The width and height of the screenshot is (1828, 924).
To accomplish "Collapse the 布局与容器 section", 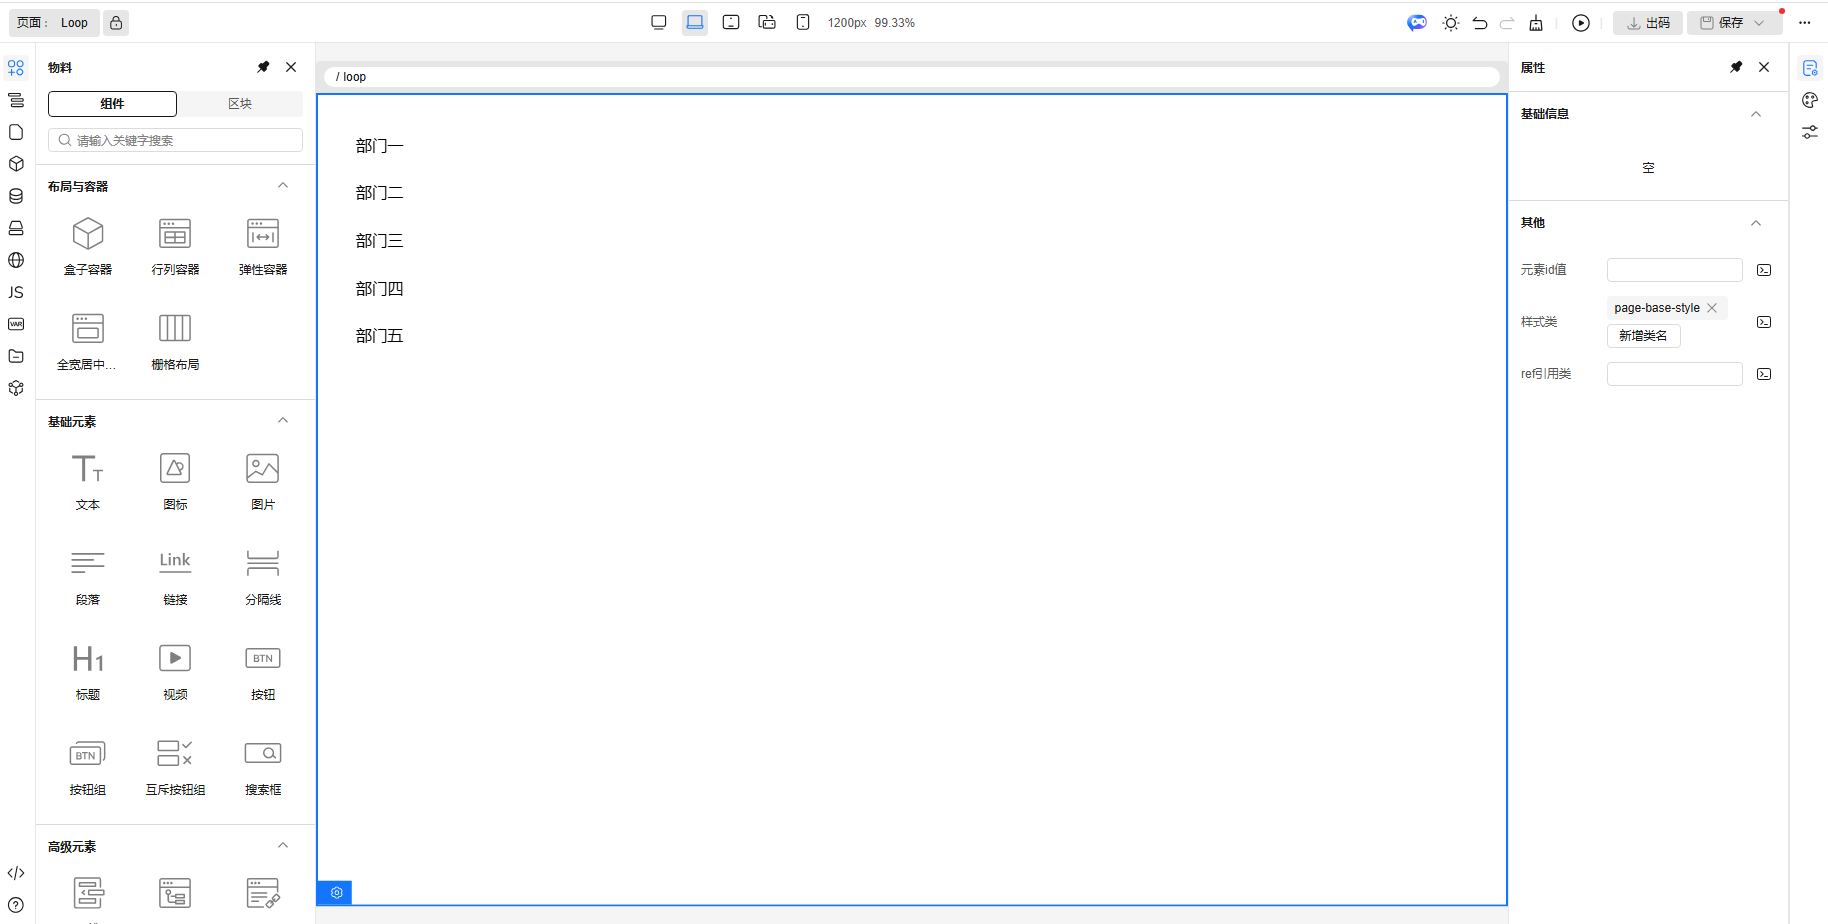I will tap(283, 186).
